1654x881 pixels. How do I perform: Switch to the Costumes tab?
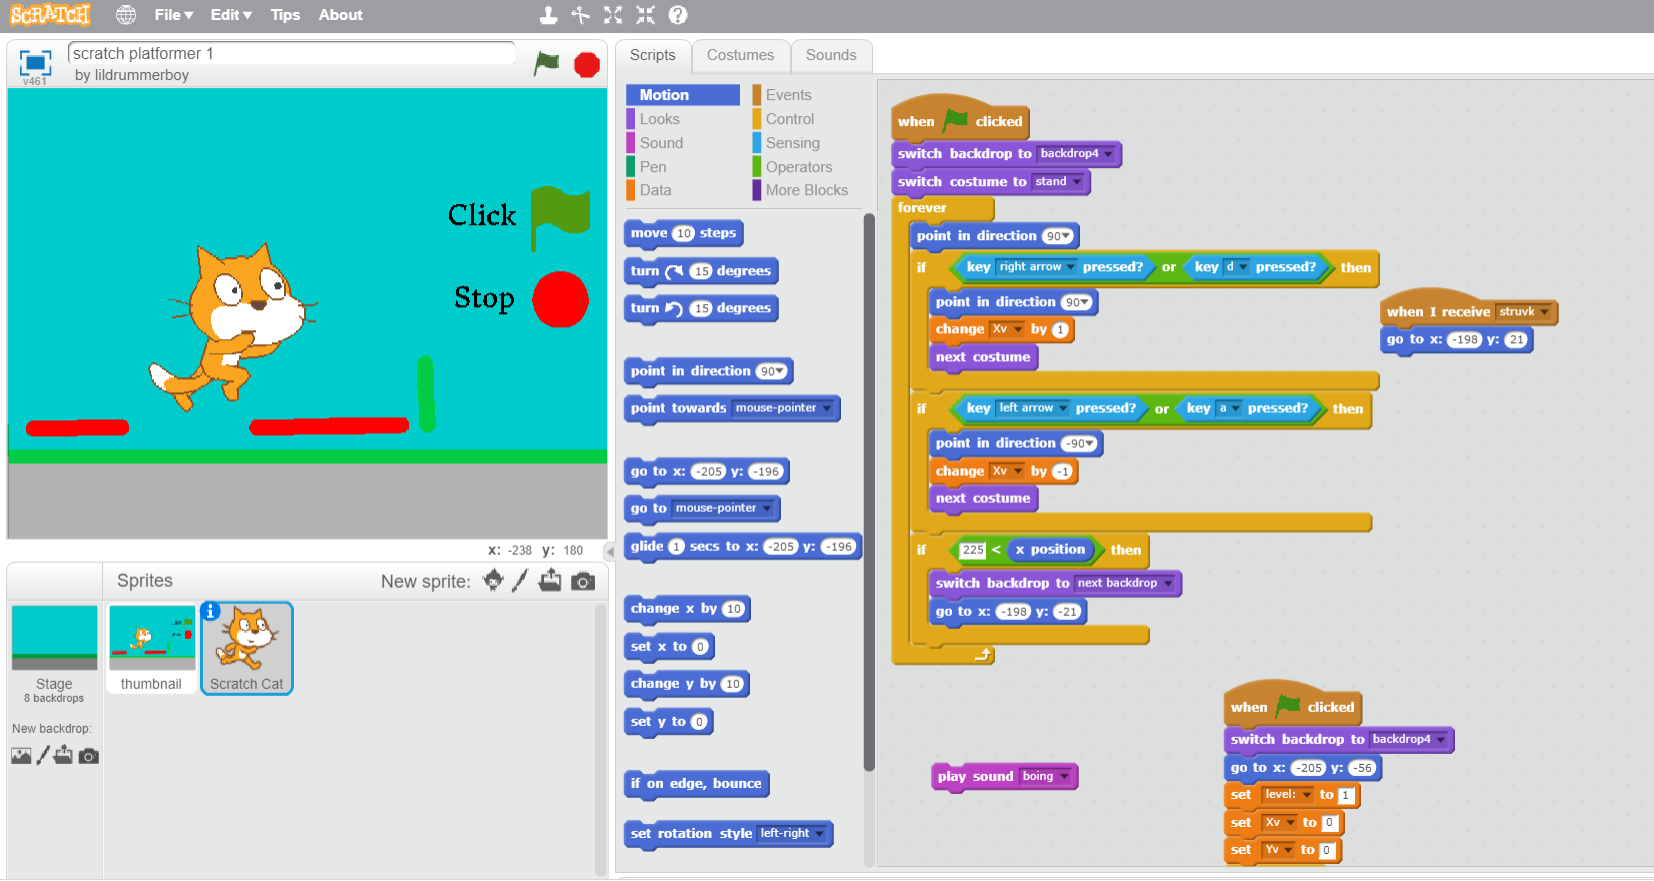click(740, 55)
